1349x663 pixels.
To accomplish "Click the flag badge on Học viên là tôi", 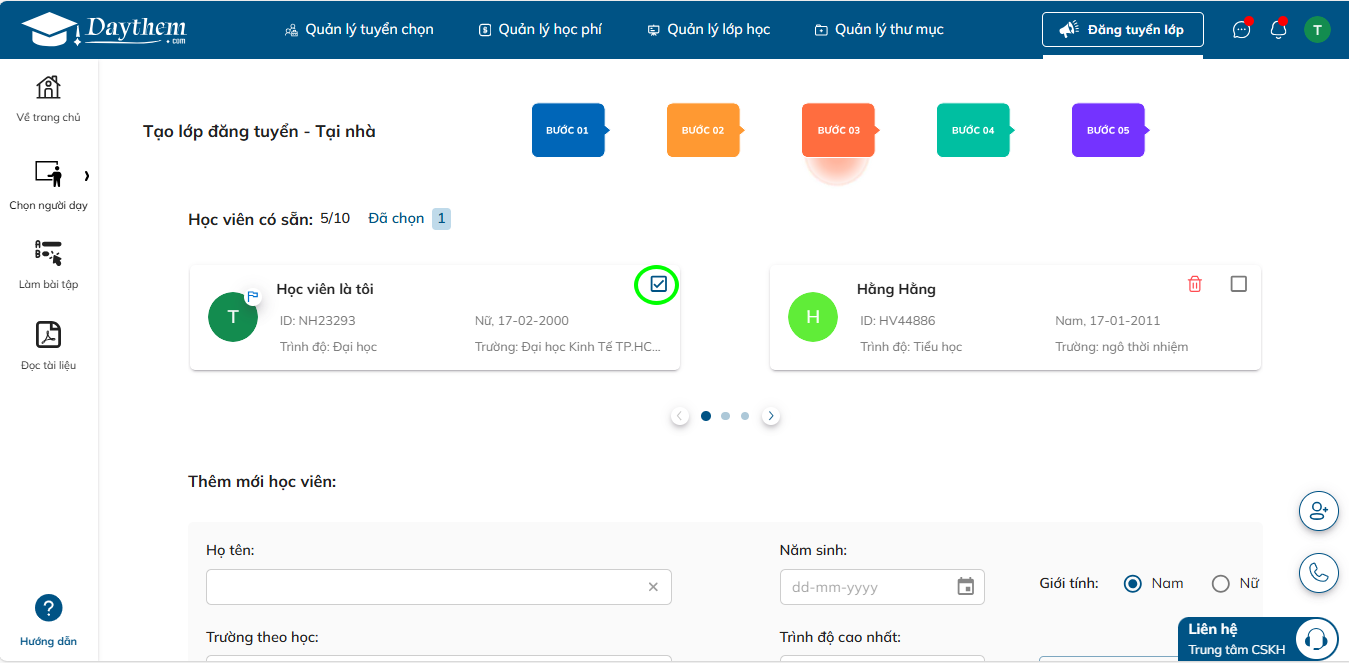I will [x=253, y=296].
